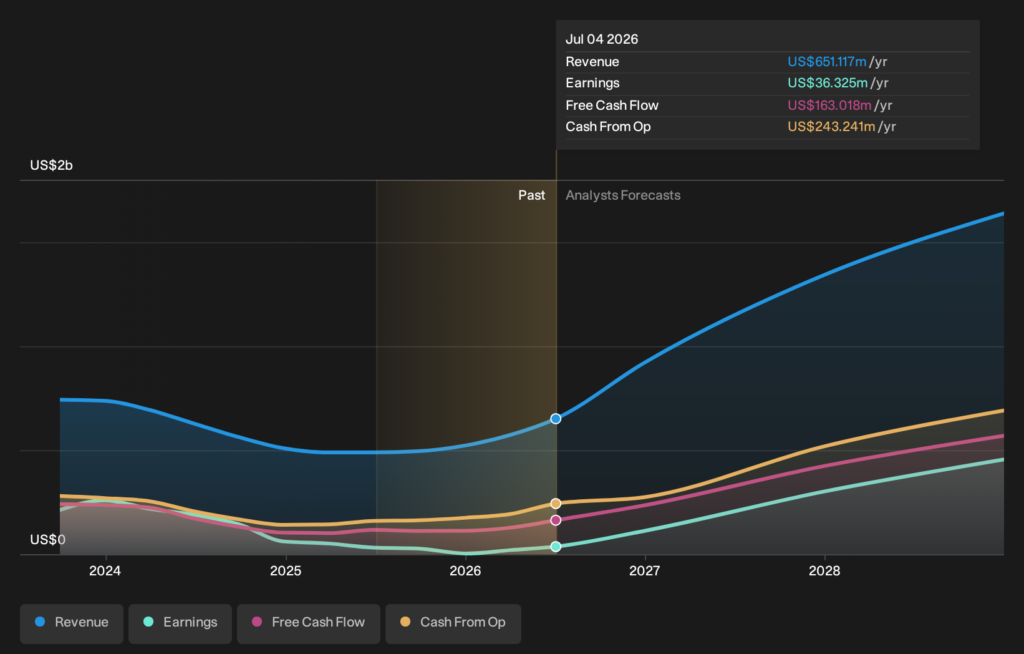The image size is (1024, 654).
Task: Click the US$651.117m revenue value
Action: 827,61
